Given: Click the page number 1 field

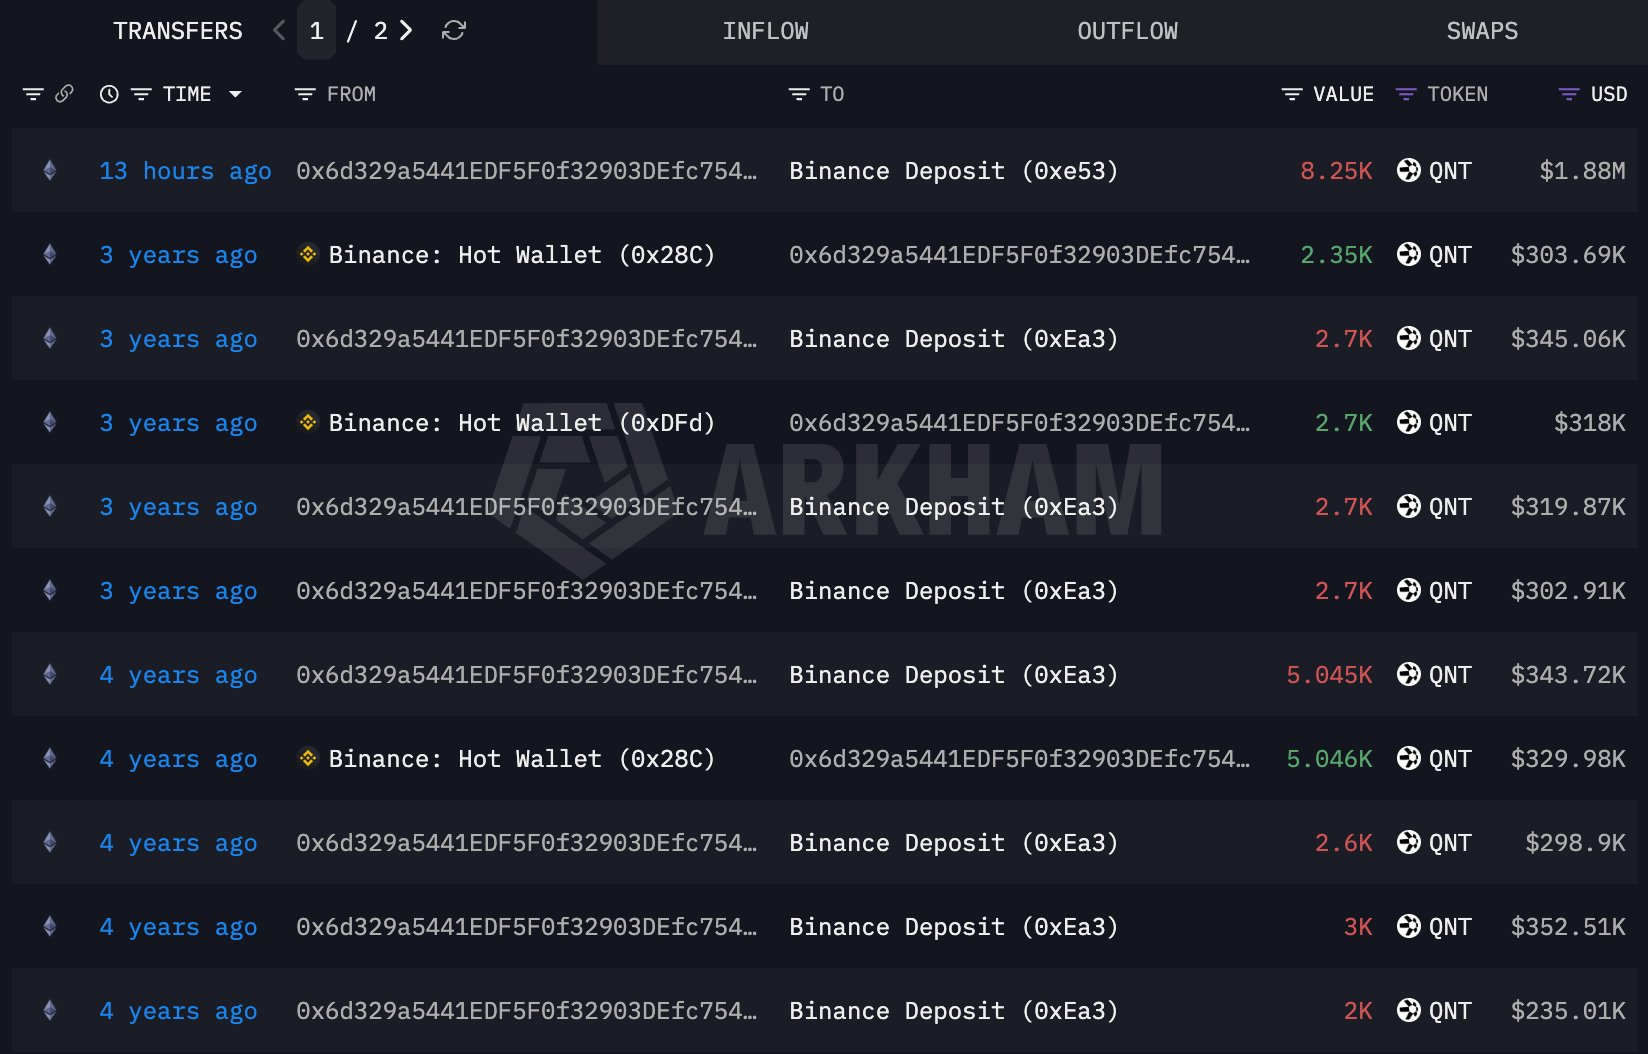Looking at the screenshot, I should coord(317,31).
